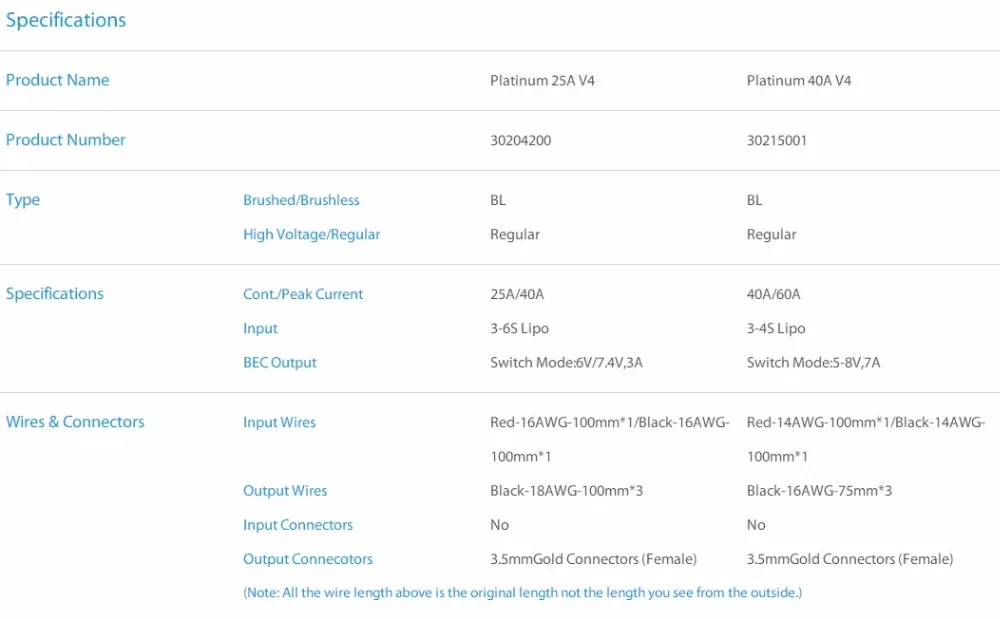
Task: Click the 'Cont./Peak Current' label
Action: point(303,295)
